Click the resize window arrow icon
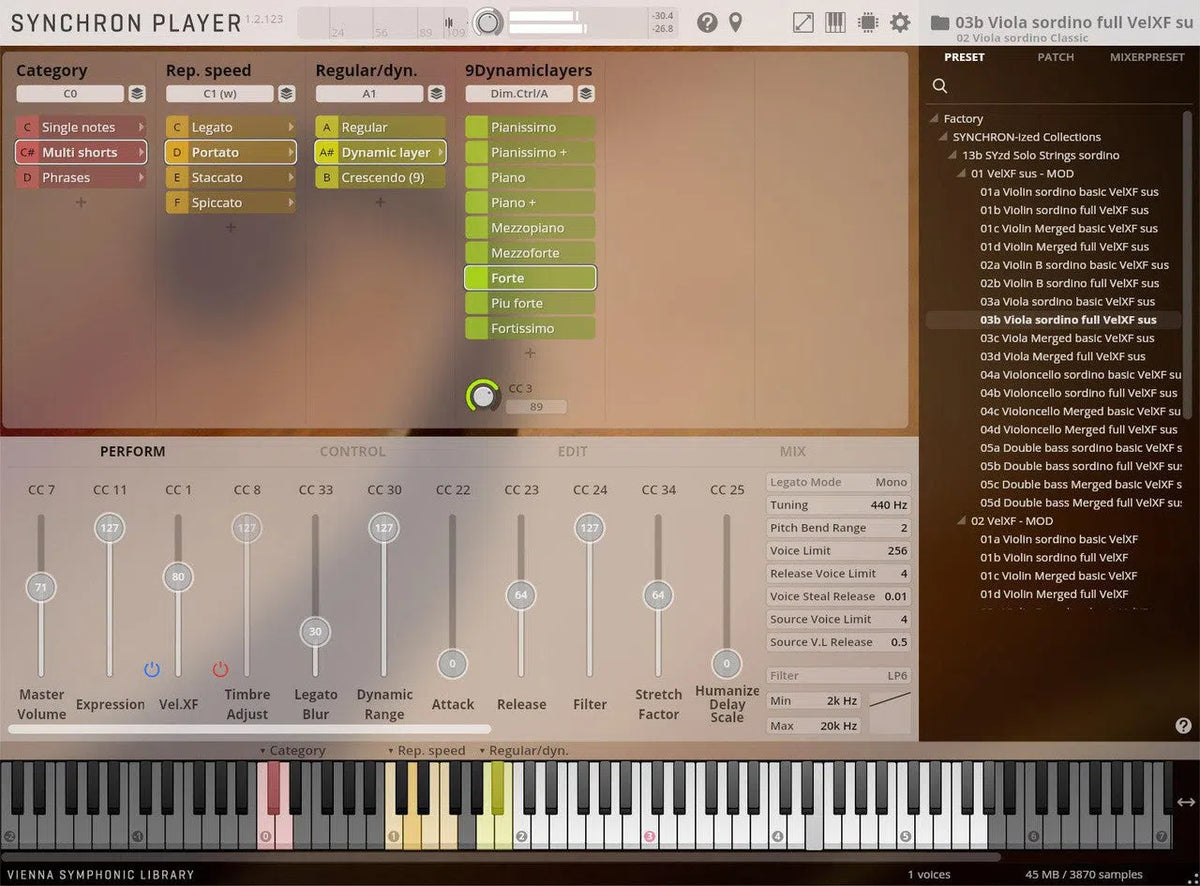Viewport: 1200px width, 886px height. pos(803,22)
